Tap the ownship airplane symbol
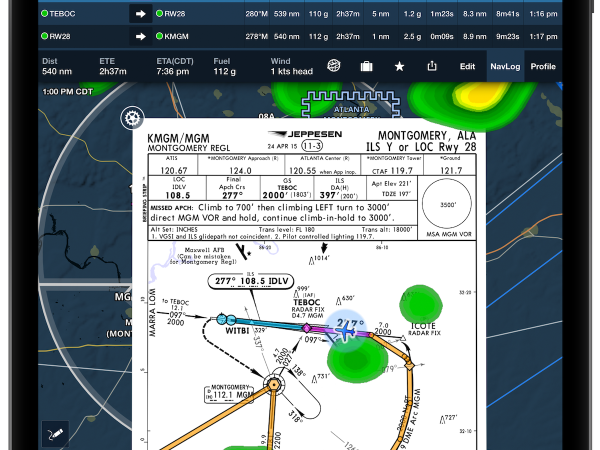 (x=347, y=330)
